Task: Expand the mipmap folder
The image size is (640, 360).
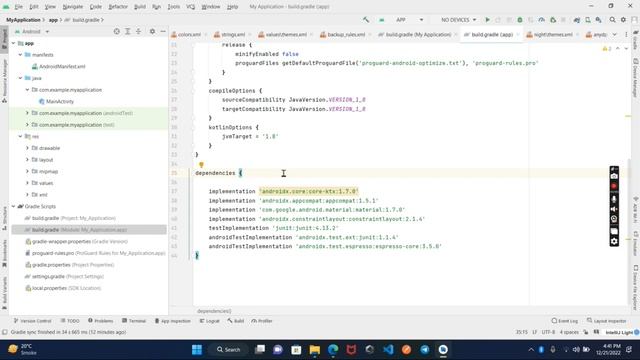Action: tap(27, 171)
